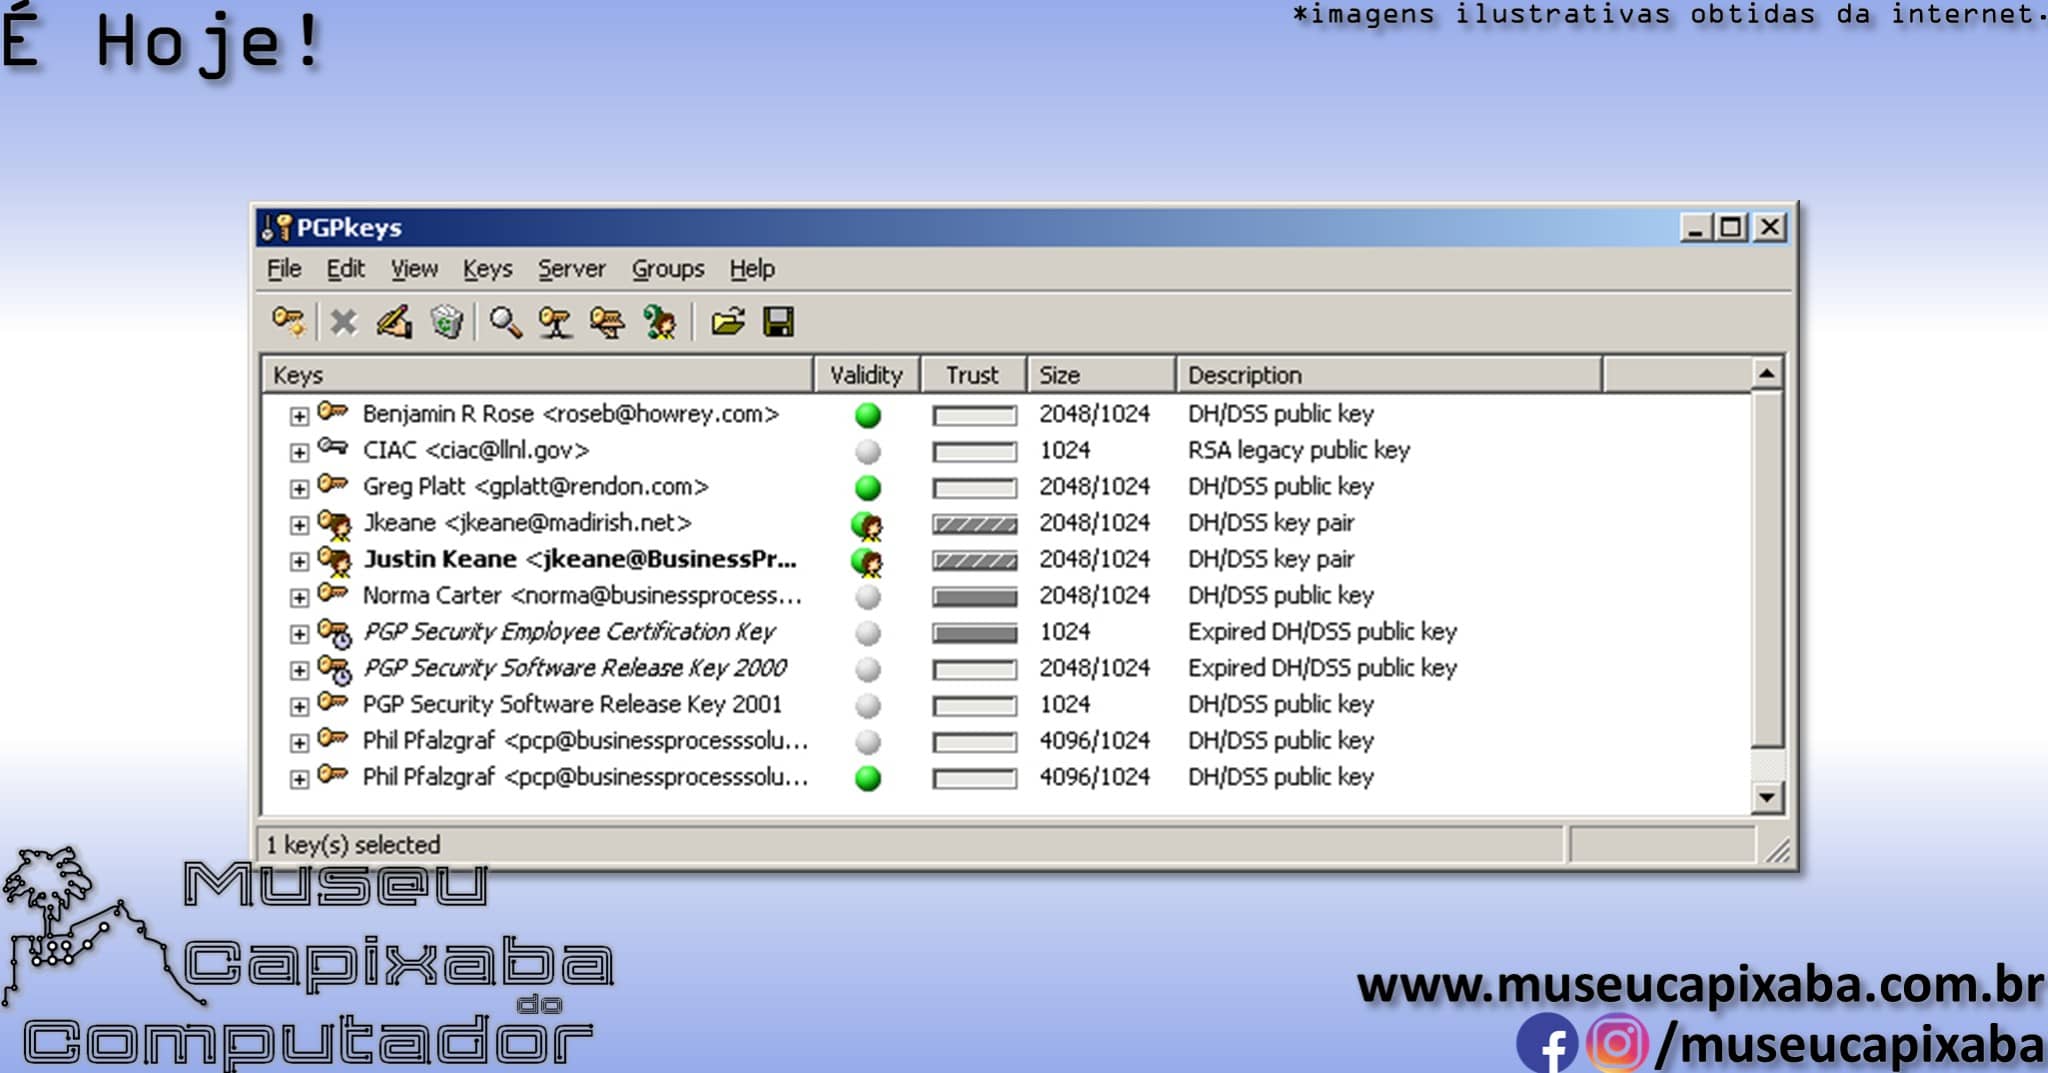Sort by the Keys column header
Viewport: 2048px width, 1073px height.
point(538,375)
